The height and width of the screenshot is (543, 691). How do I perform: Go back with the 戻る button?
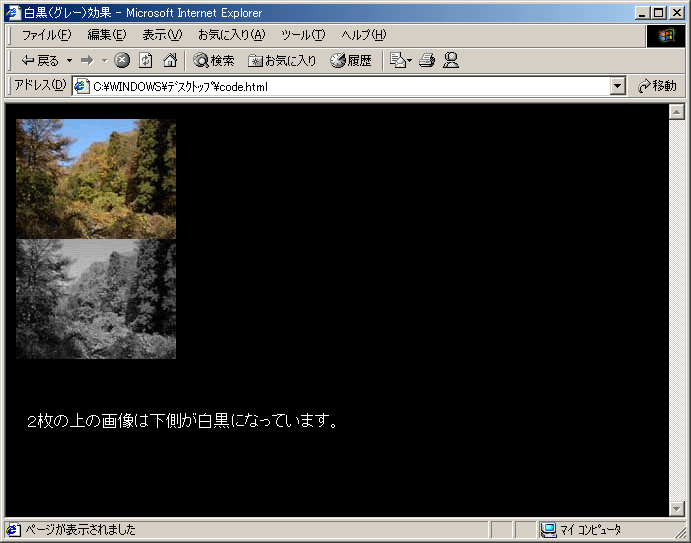40,60
